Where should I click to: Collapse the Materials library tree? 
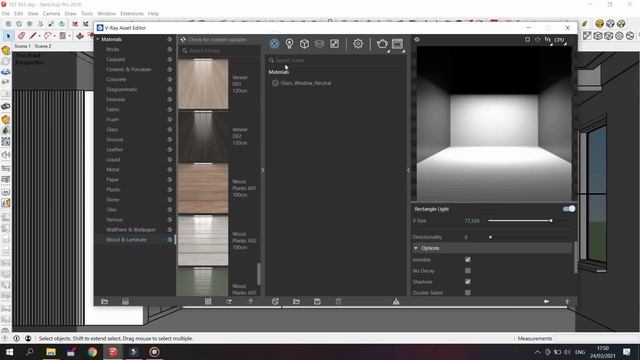pyautogui.click(x=98, y=39)
